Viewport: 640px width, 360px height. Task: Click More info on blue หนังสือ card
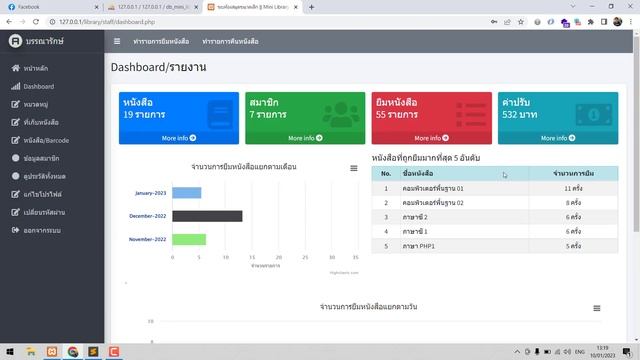(x=179, y=138)
